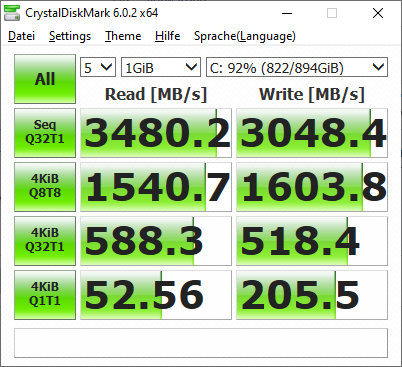Open the Theme menu
This screenshot has height=367, width=402.
pos(123,36)
